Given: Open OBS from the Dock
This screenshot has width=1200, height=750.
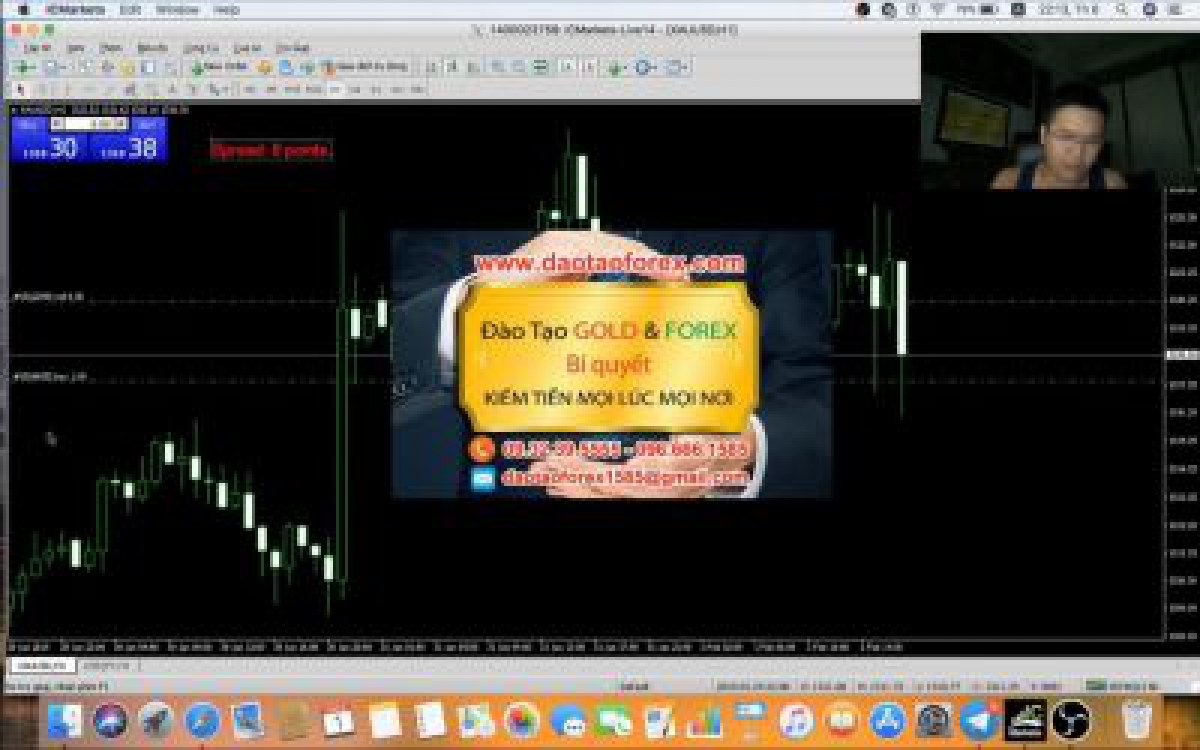Looking at the screenshot, I should [1071, 720].
